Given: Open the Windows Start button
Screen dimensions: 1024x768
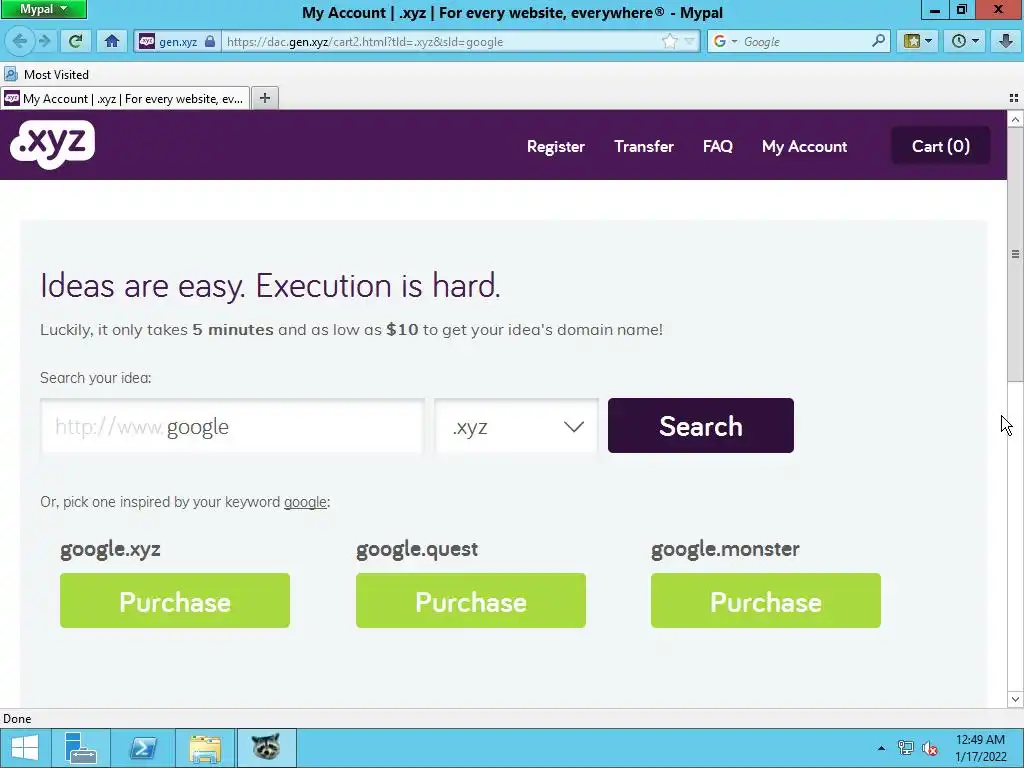Looking at the screenshot, I should [x=25, y=748].
